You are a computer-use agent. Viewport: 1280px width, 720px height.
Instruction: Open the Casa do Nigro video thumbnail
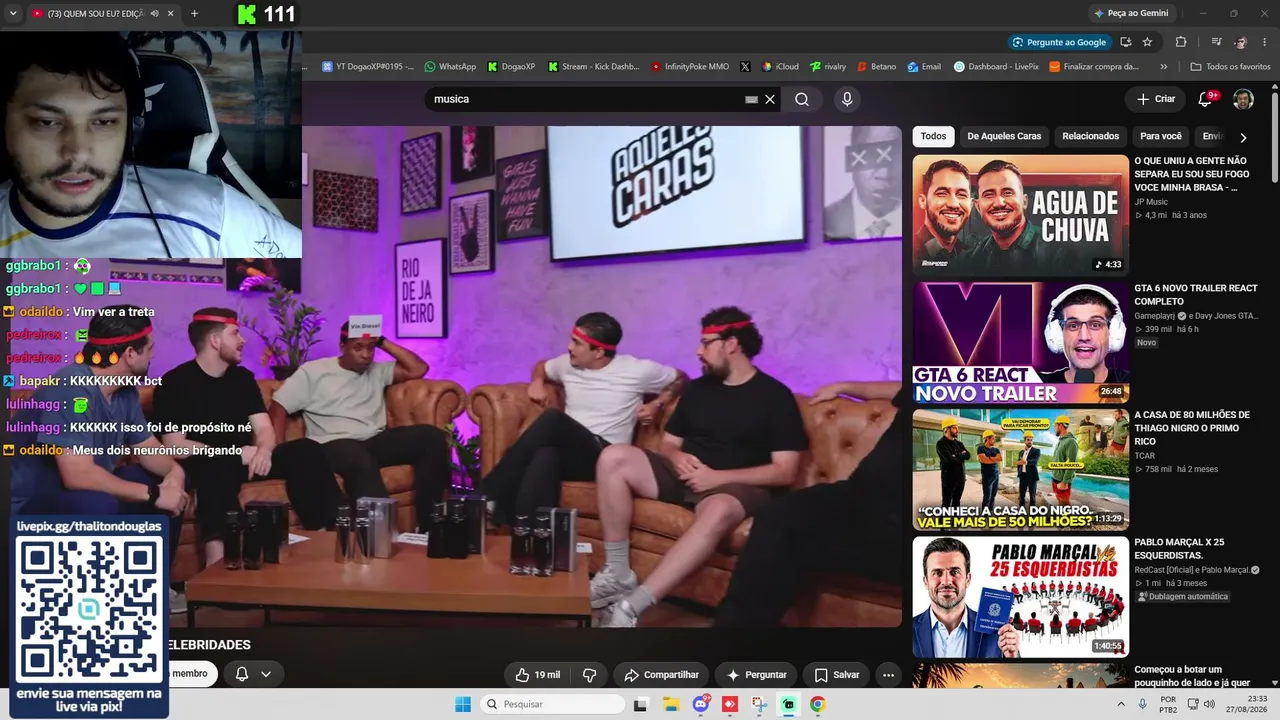tap(1020, 469)
